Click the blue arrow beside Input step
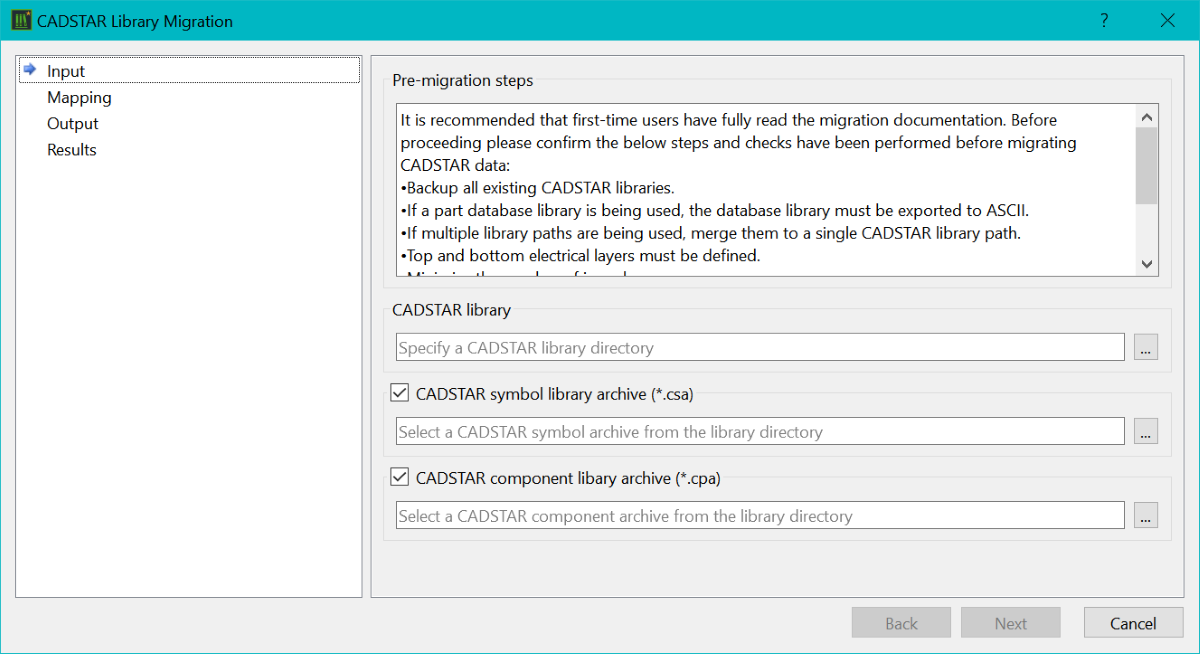 tap(30, 70)
